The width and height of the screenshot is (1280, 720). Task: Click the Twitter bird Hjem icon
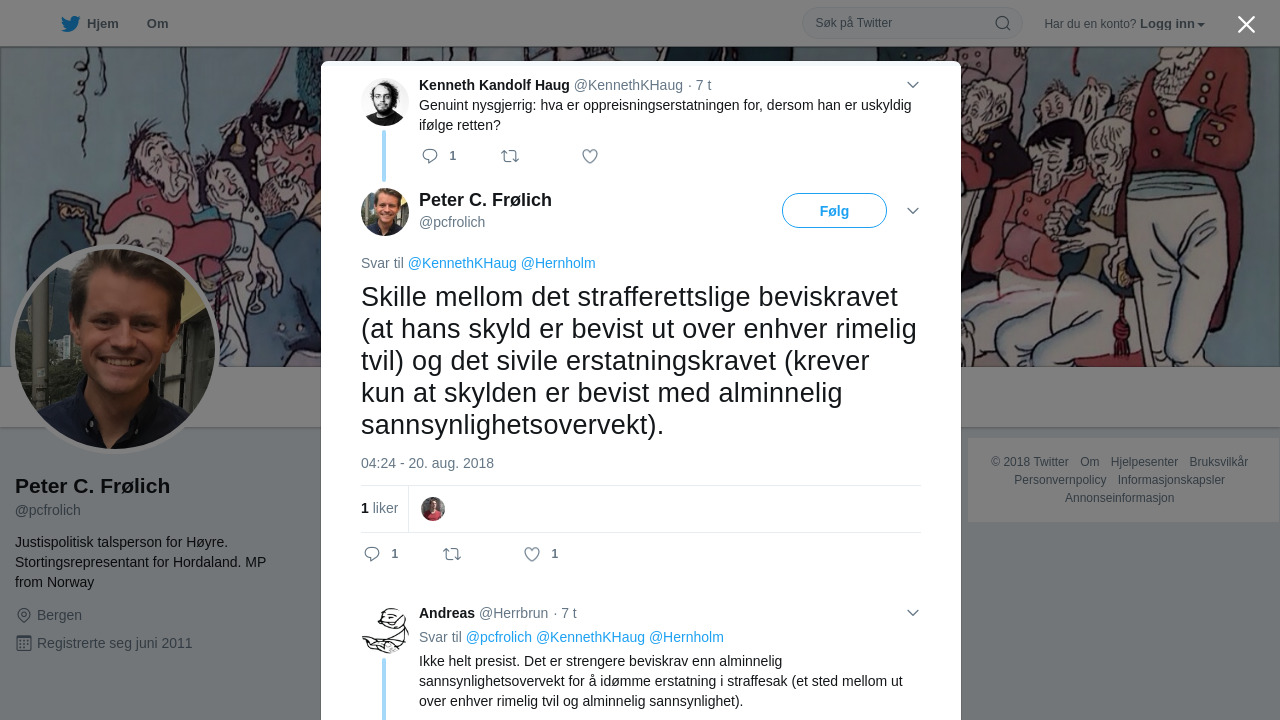point(70,24)
